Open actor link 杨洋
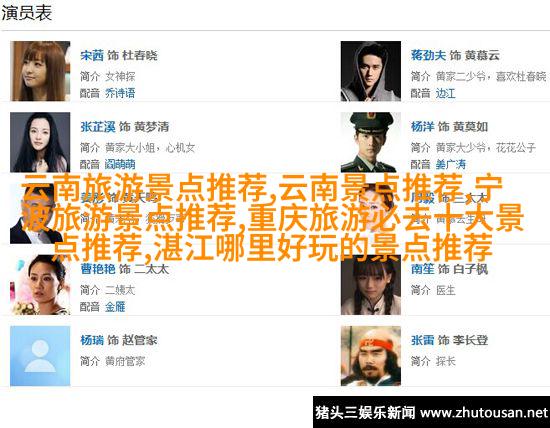 click(x=422, y=127)
